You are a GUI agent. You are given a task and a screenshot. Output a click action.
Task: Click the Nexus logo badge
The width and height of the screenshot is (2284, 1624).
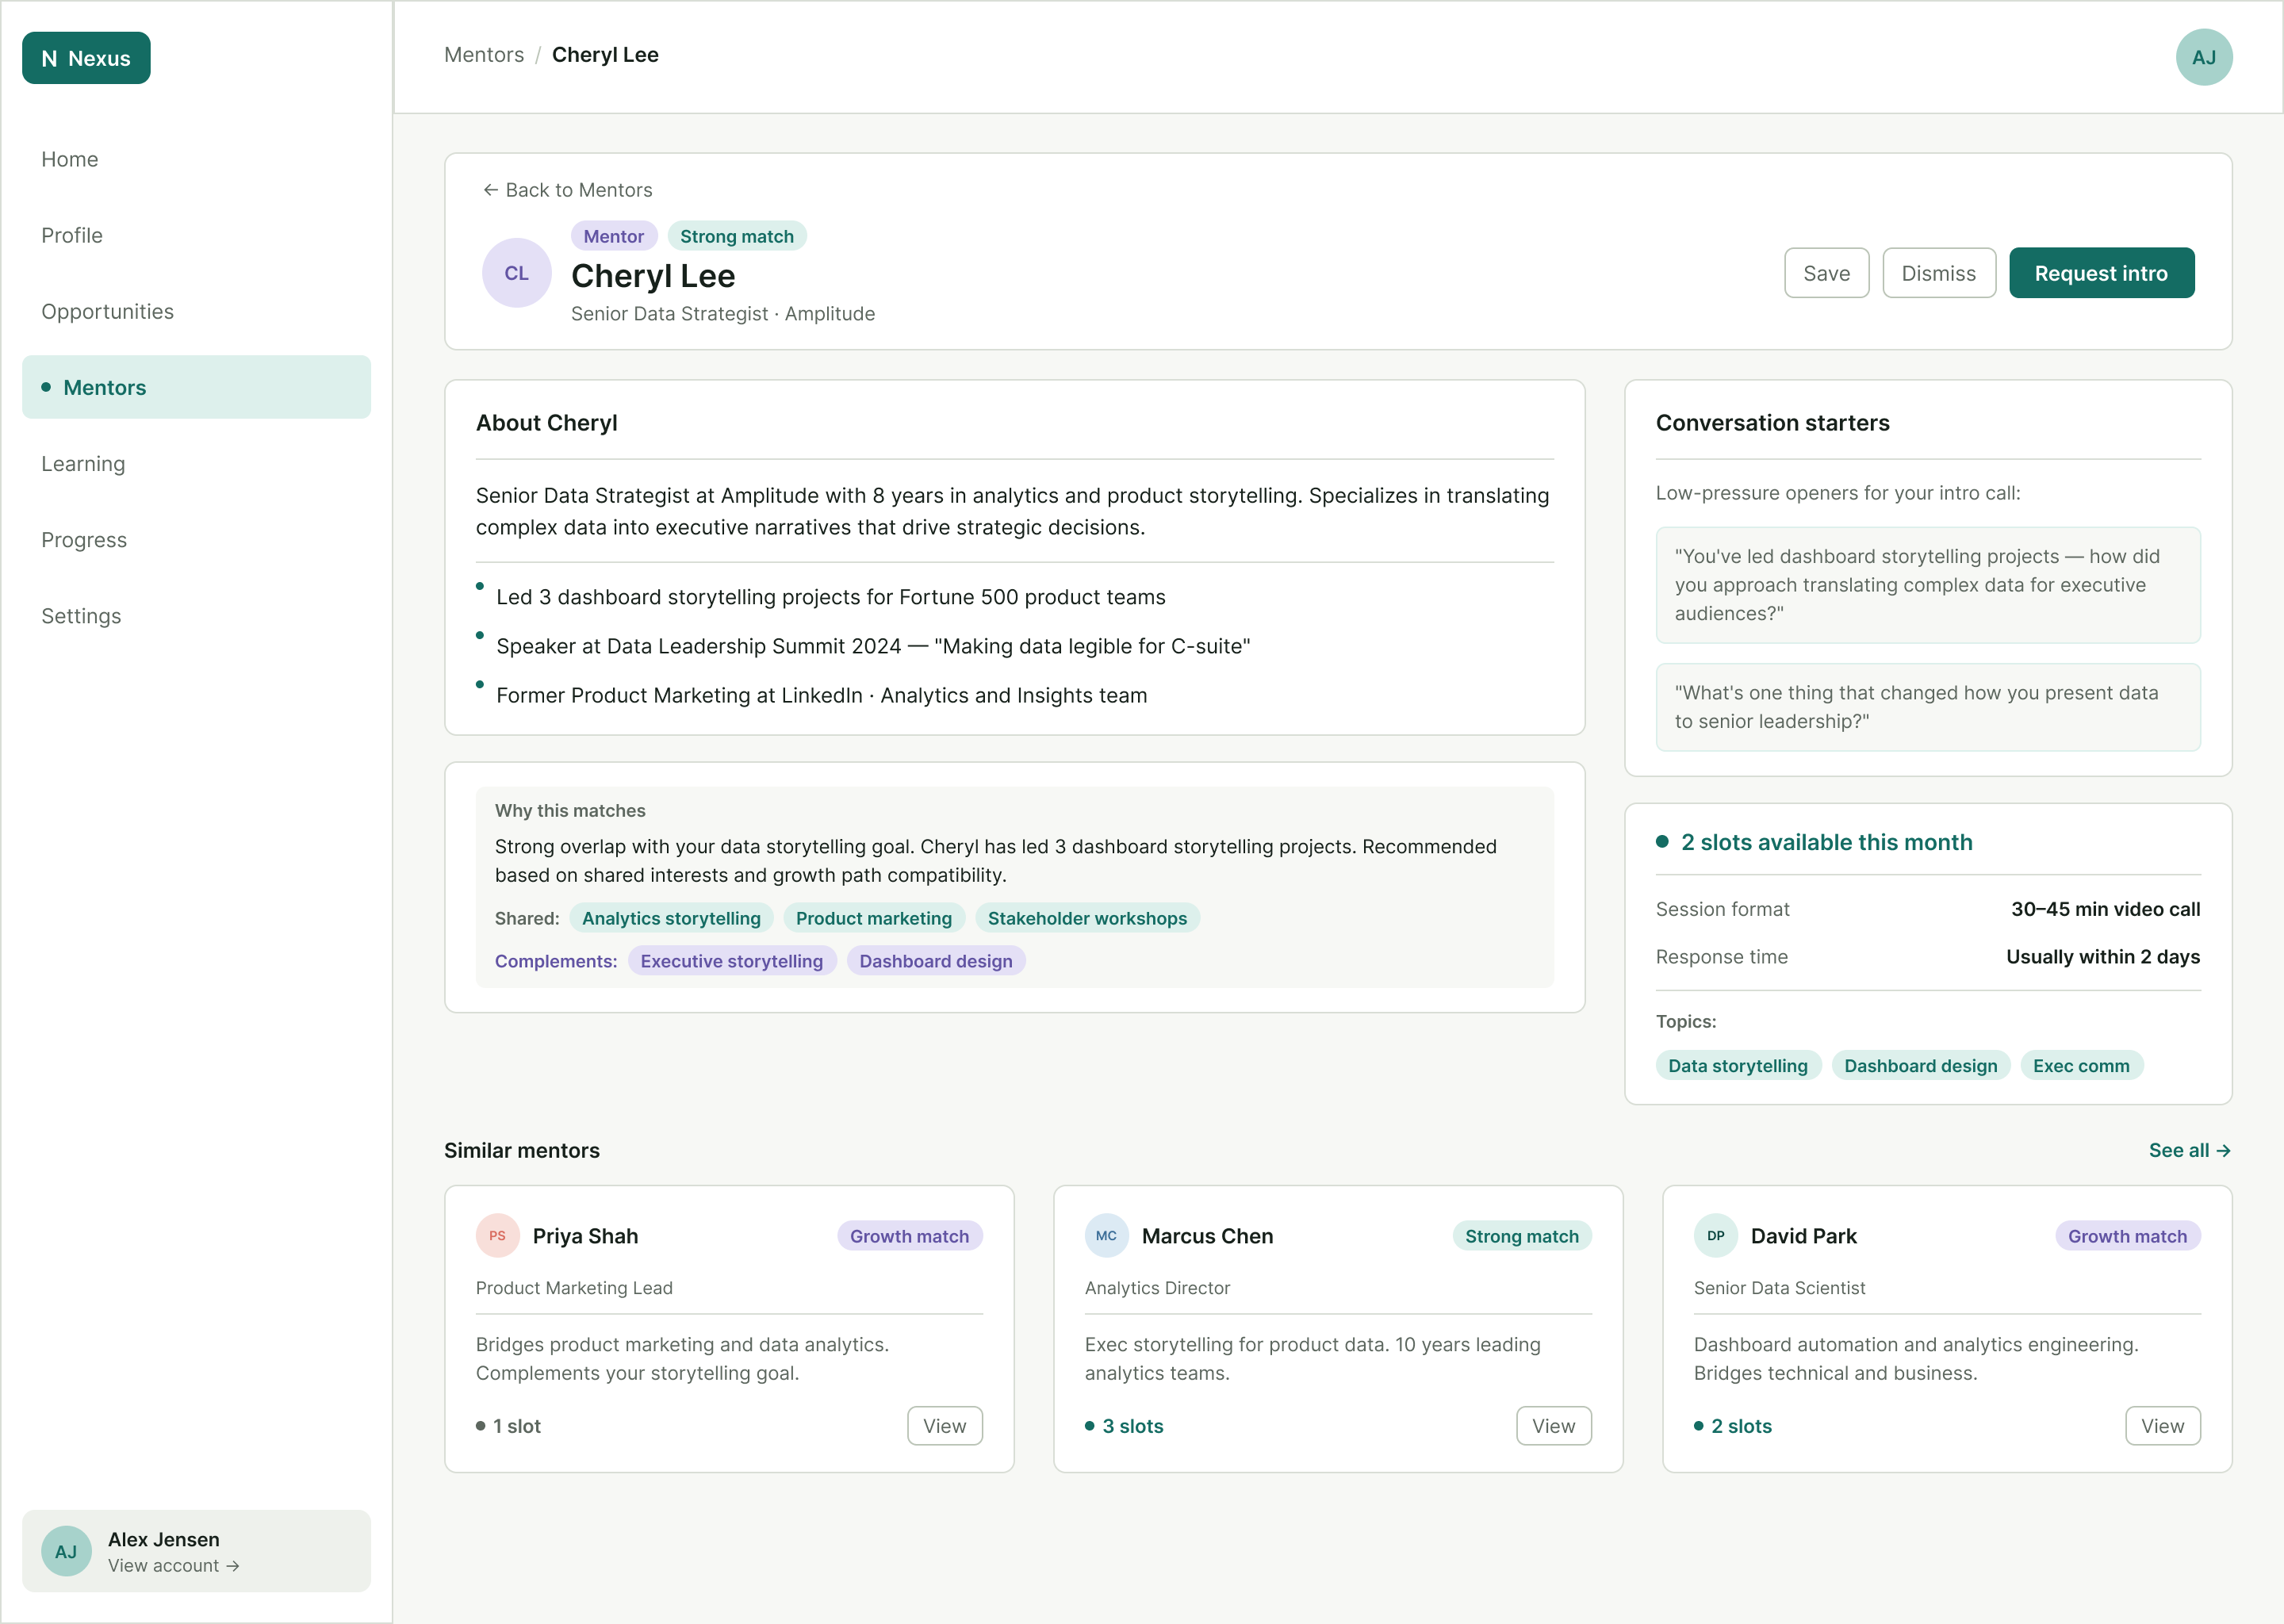[x=86, y=58]
